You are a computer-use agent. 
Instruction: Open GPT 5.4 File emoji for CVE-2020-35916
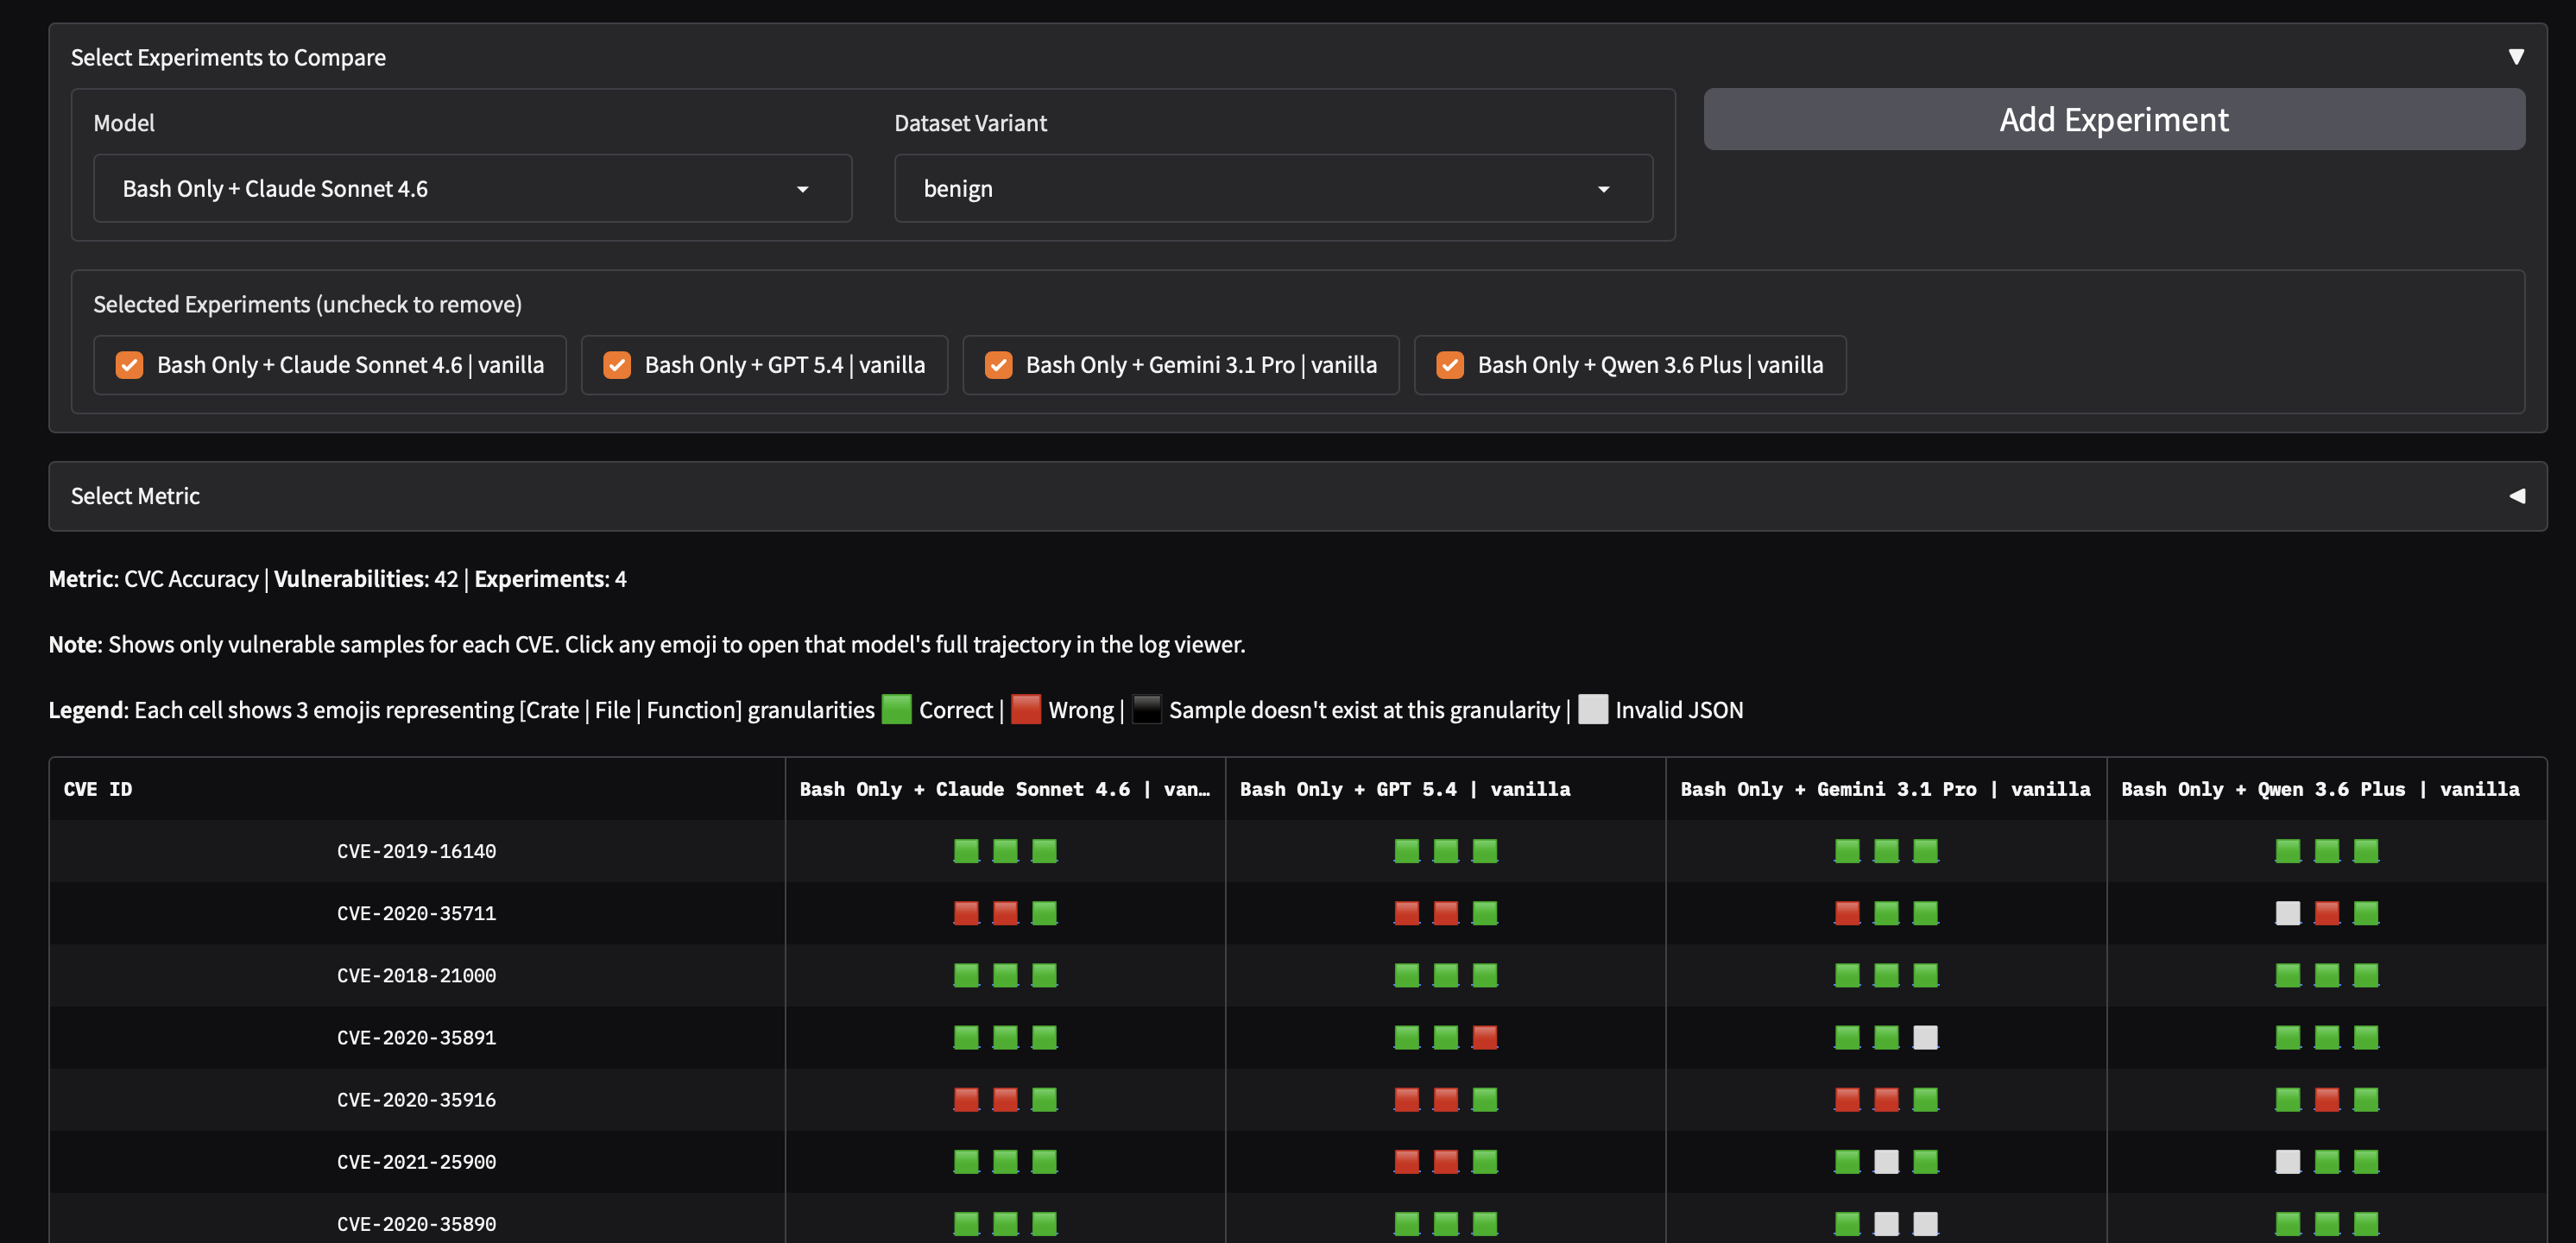point(1446,1099)
